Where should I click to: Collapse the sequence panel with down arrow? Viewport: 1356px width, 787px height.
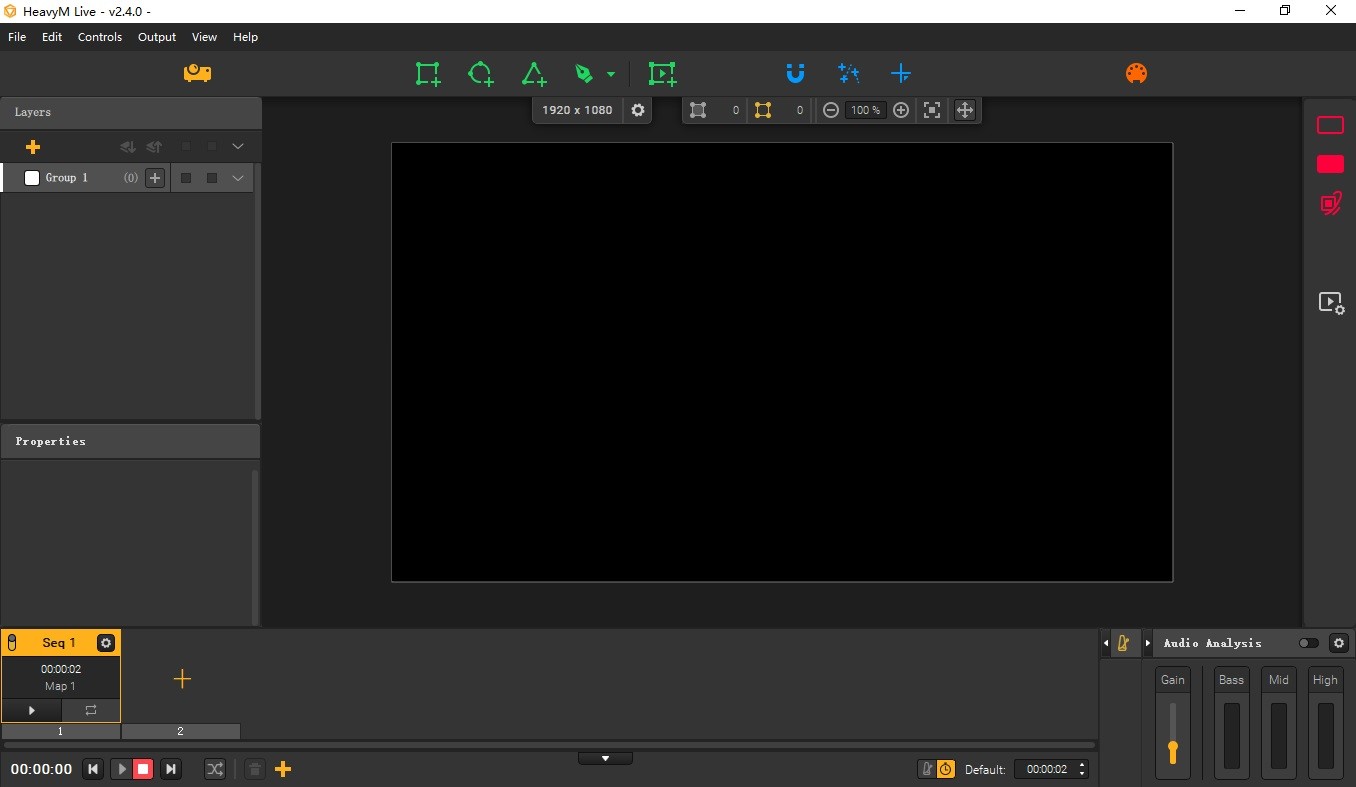pyautogui.click(x=605, y=758)
